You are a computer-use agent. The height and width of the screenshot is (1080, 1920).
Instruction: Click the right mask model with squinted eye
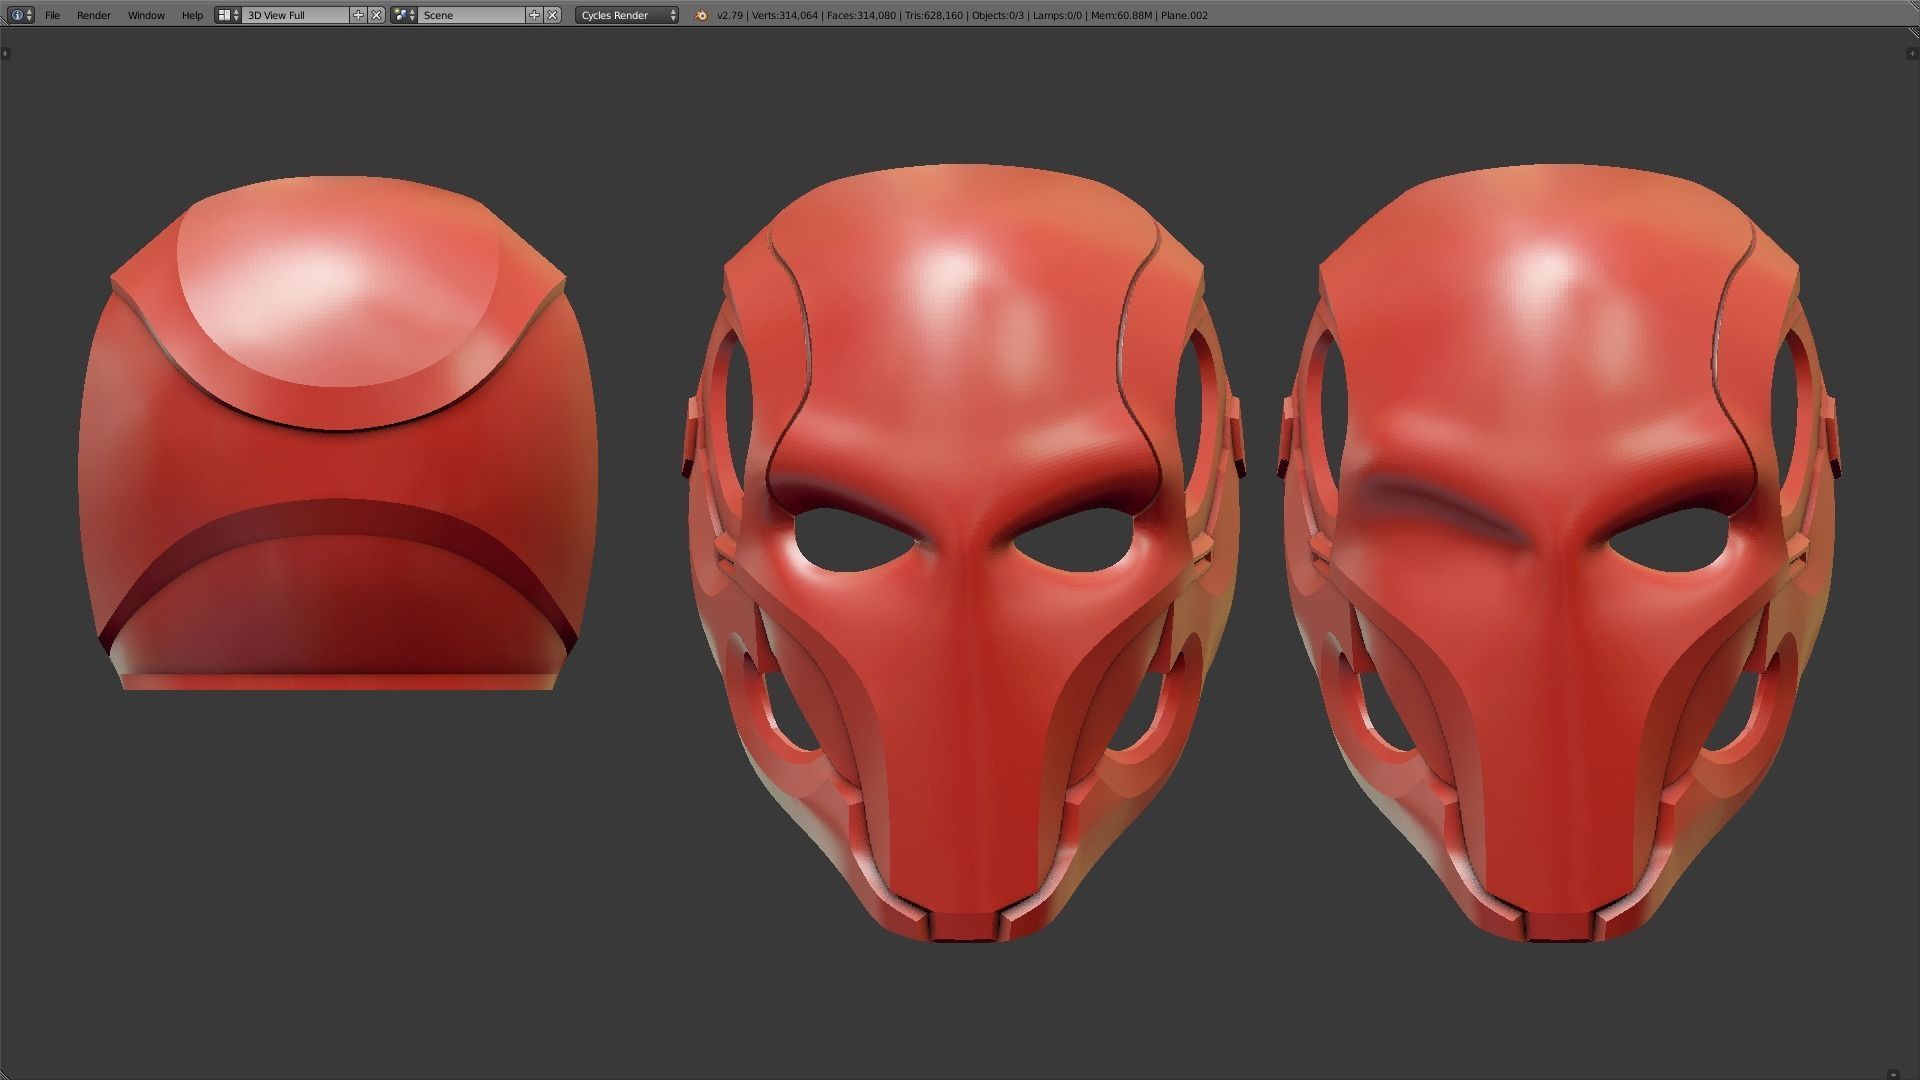1560,553
